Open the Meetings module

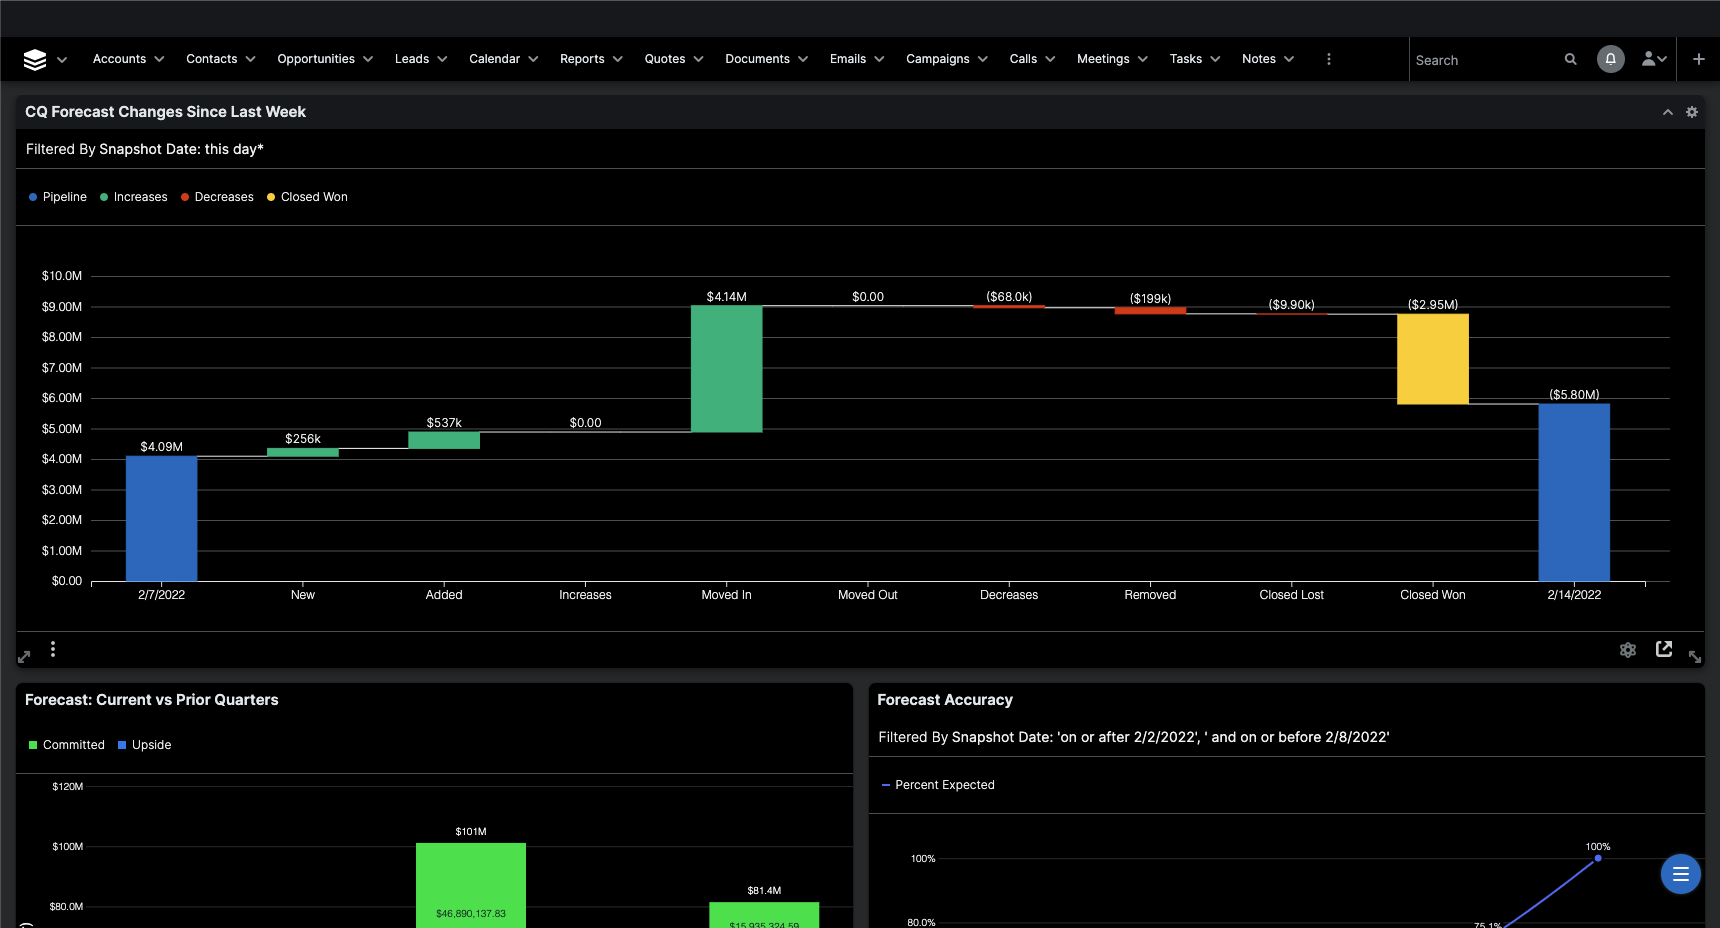[1103, 59]
